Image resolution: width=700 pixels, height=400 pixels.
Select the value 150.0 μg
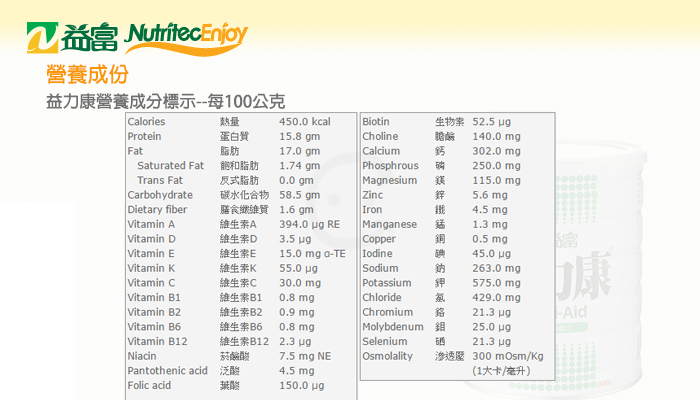point(302,385)
